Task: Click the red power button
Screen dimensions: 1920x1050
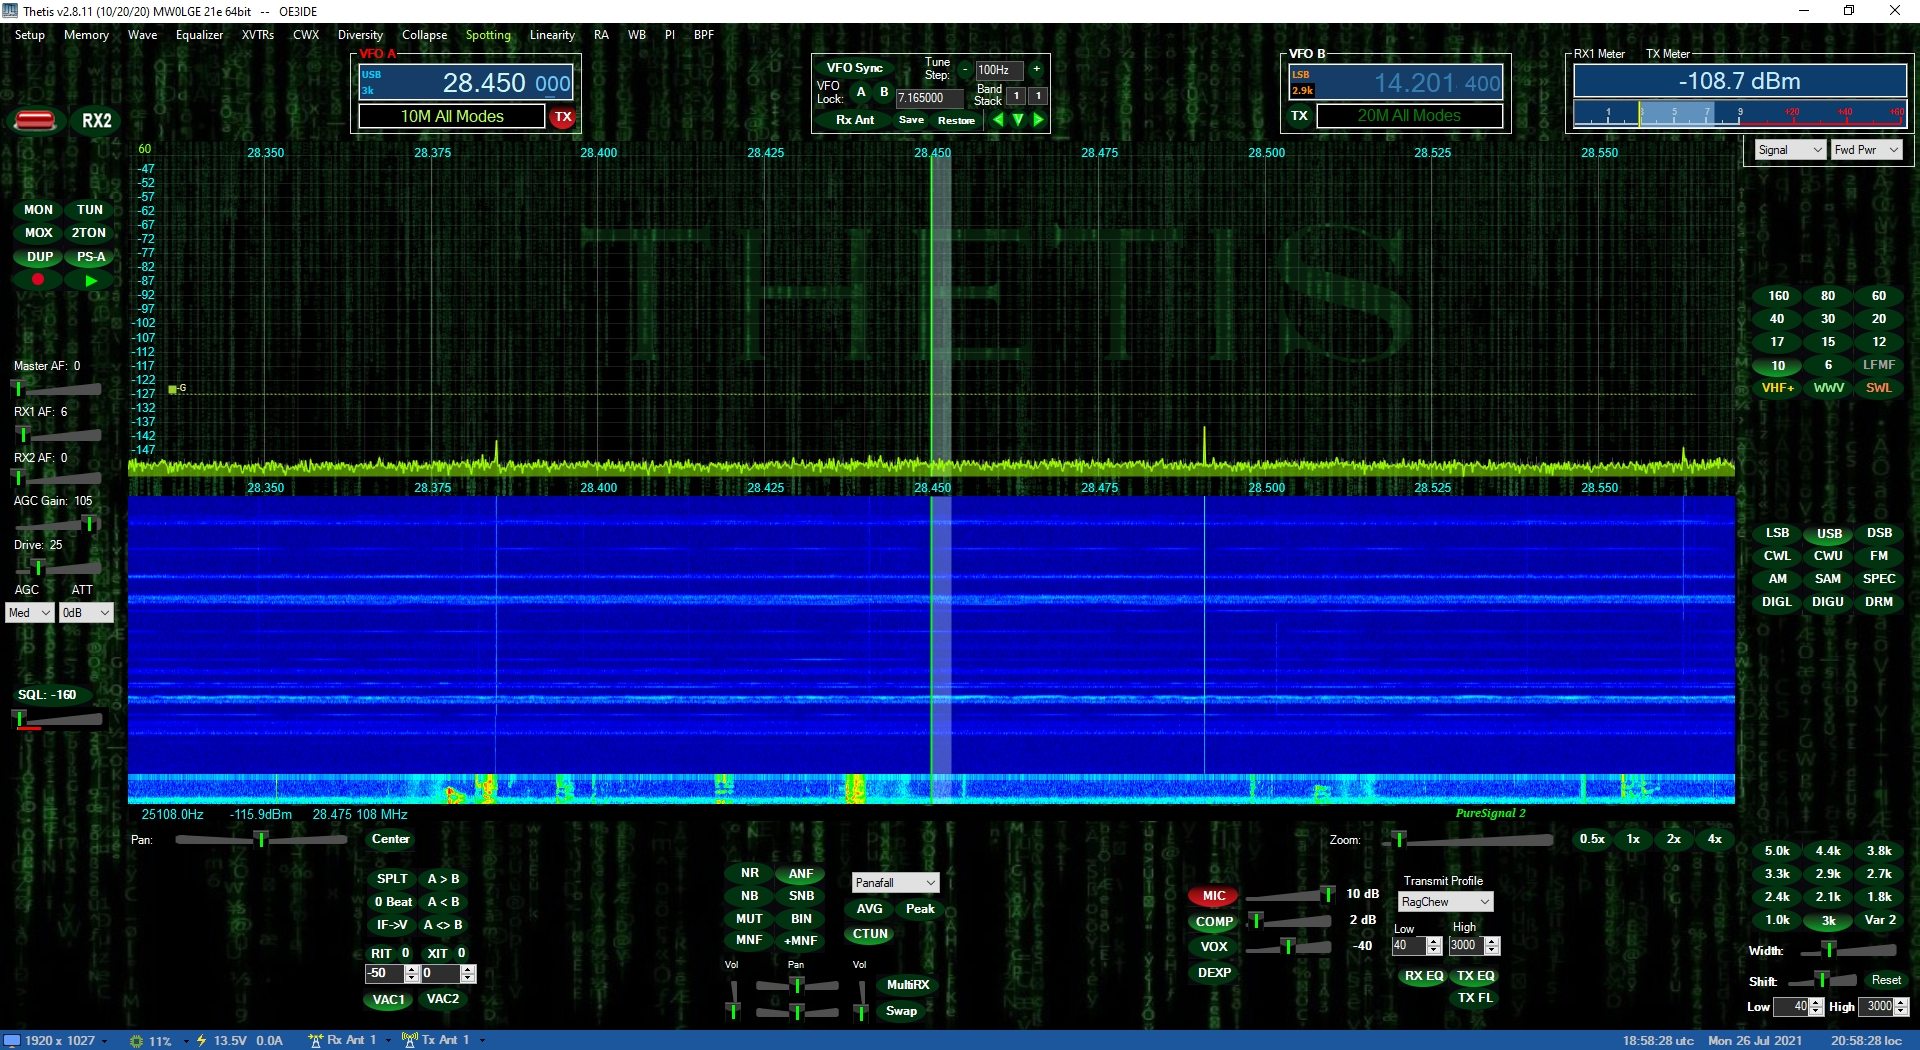Action: (x=35, y=121)
